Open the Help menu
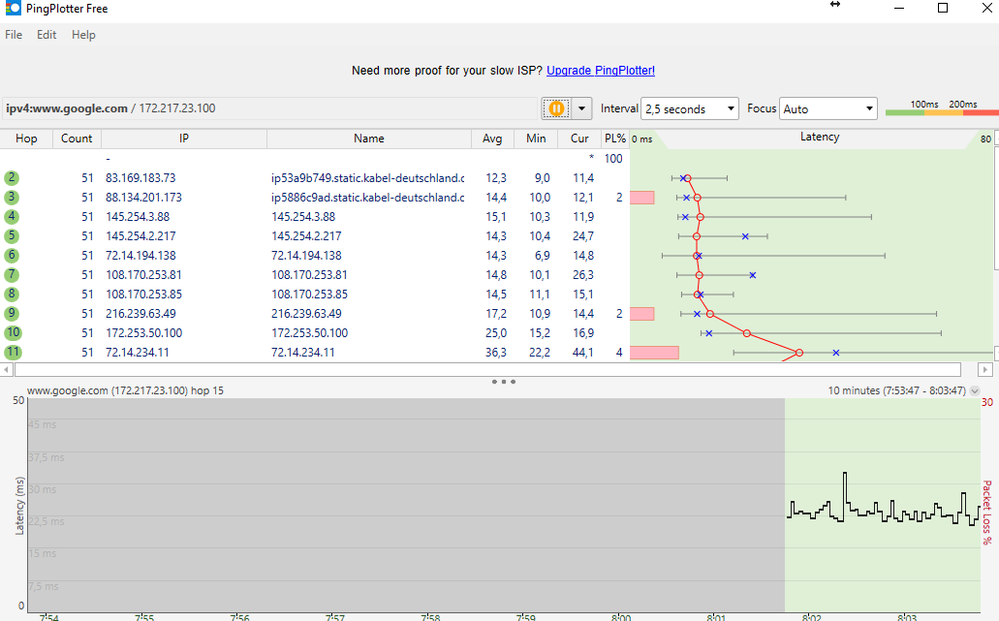 pos(83,35)
